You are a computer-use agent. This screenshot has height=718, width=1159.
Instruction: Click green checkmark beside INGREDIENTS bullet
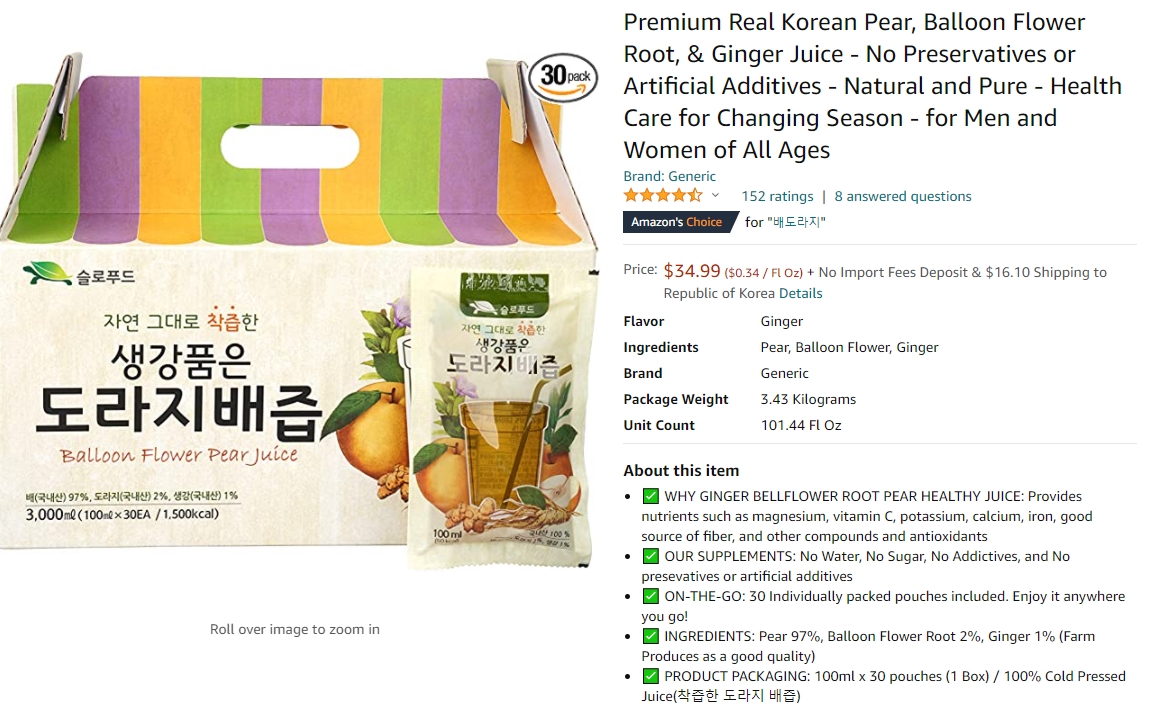tap(650, 636)
